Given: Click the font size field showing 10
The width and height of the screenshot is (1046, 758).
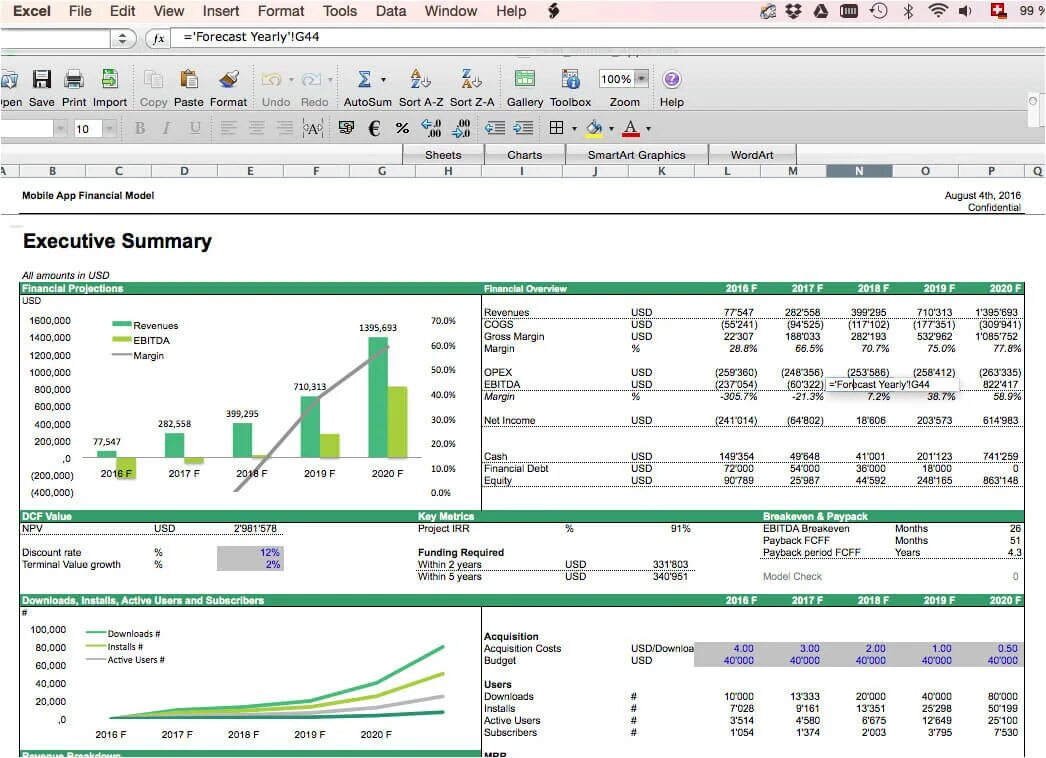Looking at the screenshot, I should coord(87,128).
